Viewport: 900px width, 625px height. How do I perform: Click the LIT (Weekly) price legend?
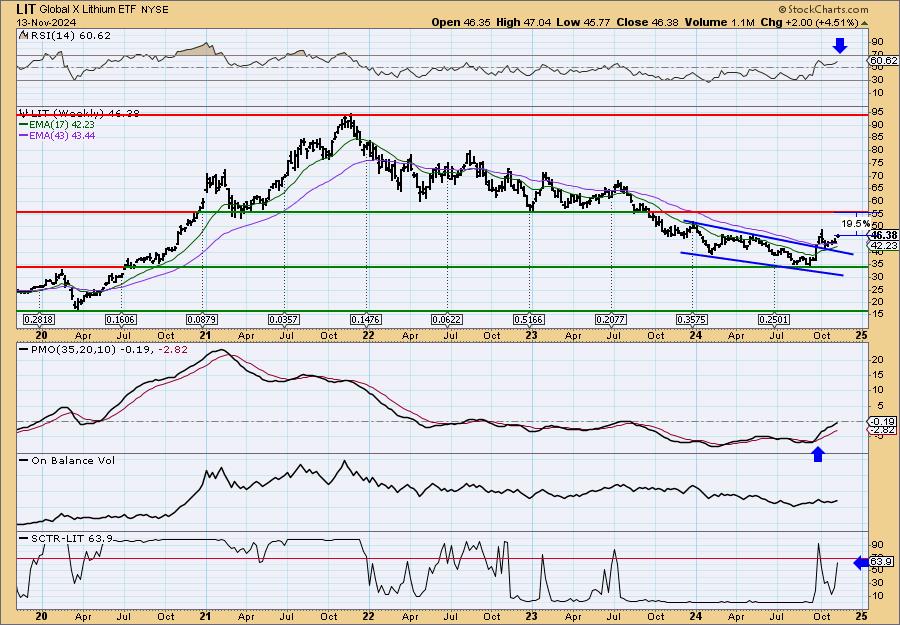coord(79,113)
